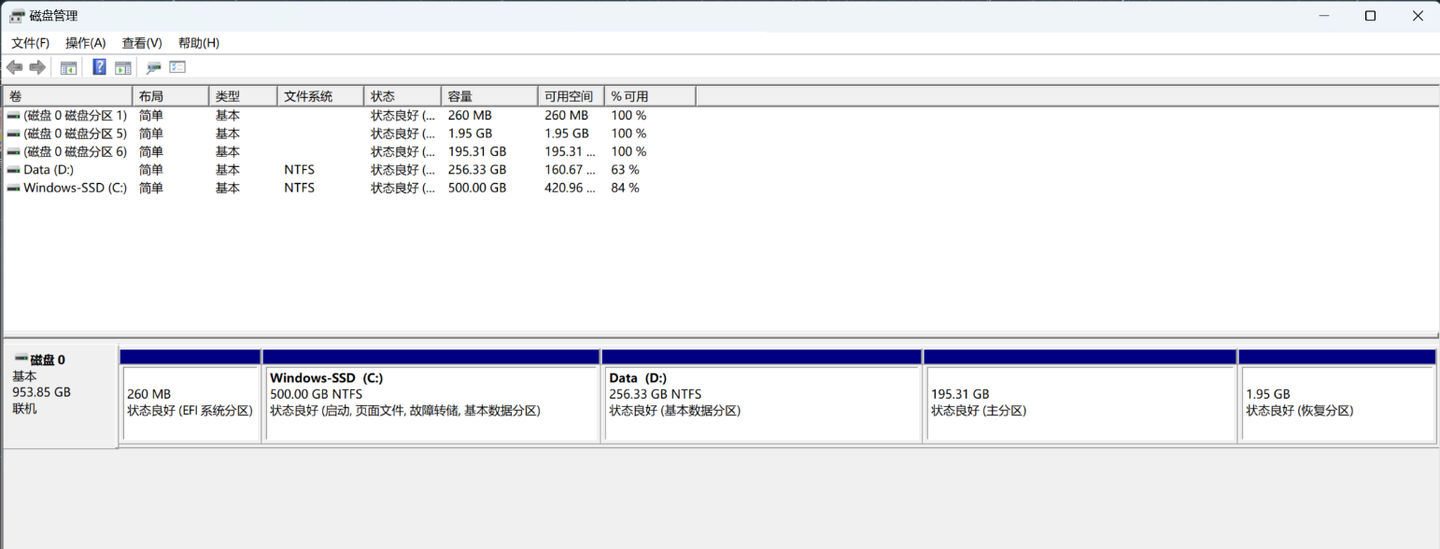Click the Forward arrow toolbar icon
The width and height of the screenshot is (1440, 549).
coord(38,67)
